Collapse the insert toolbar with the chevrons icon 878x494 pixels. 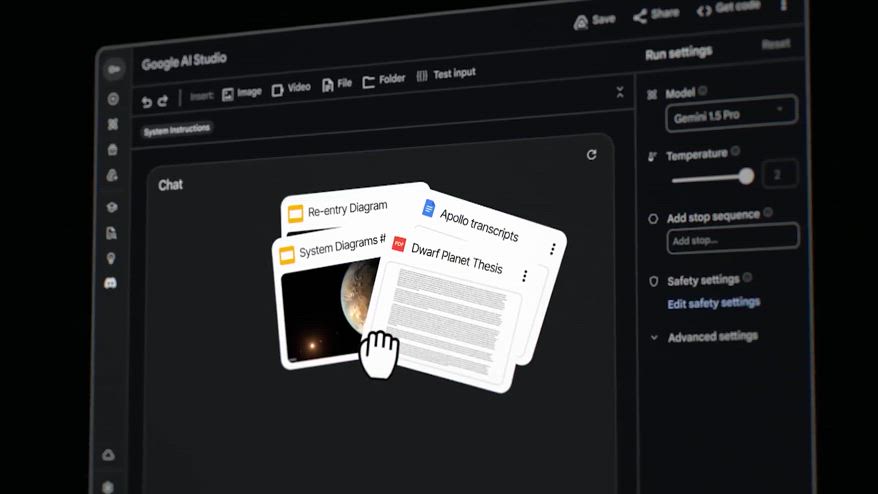(620, 92)
